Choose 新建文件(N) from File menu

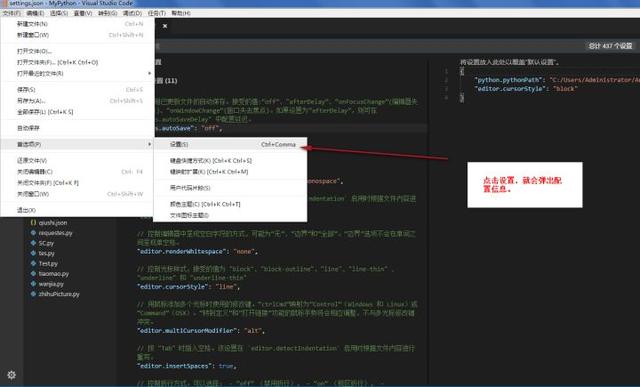pyautogui.click(x=78, y=24)
